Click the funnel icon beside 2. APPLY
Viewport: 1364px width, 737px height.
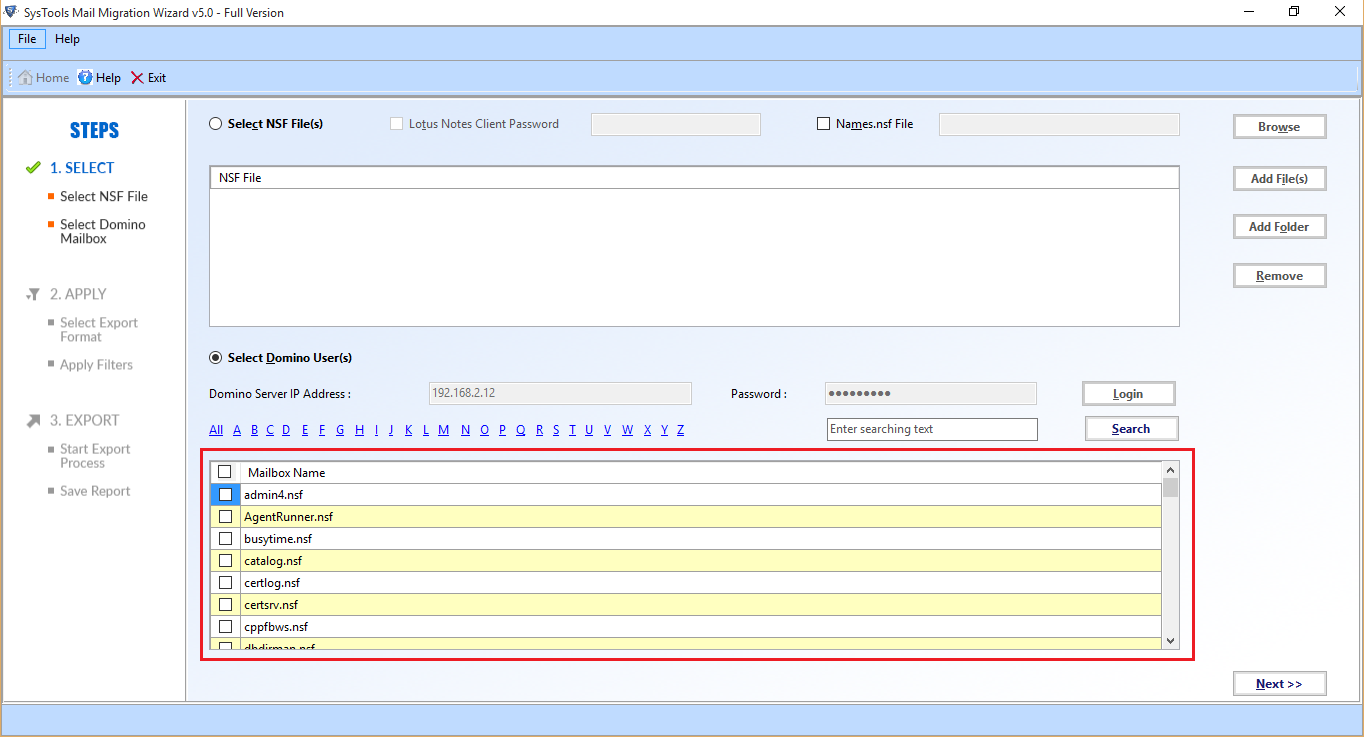point(33,294)
